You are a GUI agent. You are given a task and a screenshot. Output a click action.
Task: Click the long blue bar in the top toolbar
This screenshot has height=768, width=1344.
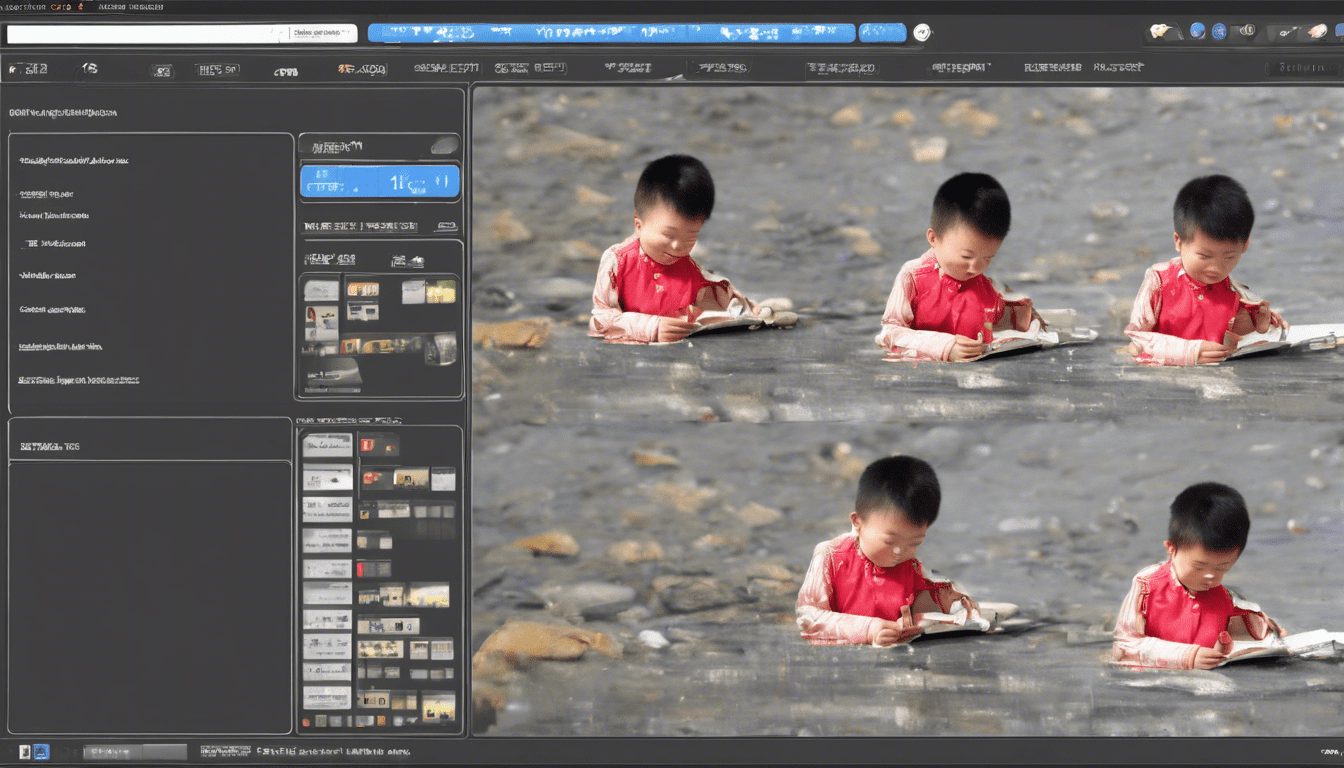coord(611,33)
